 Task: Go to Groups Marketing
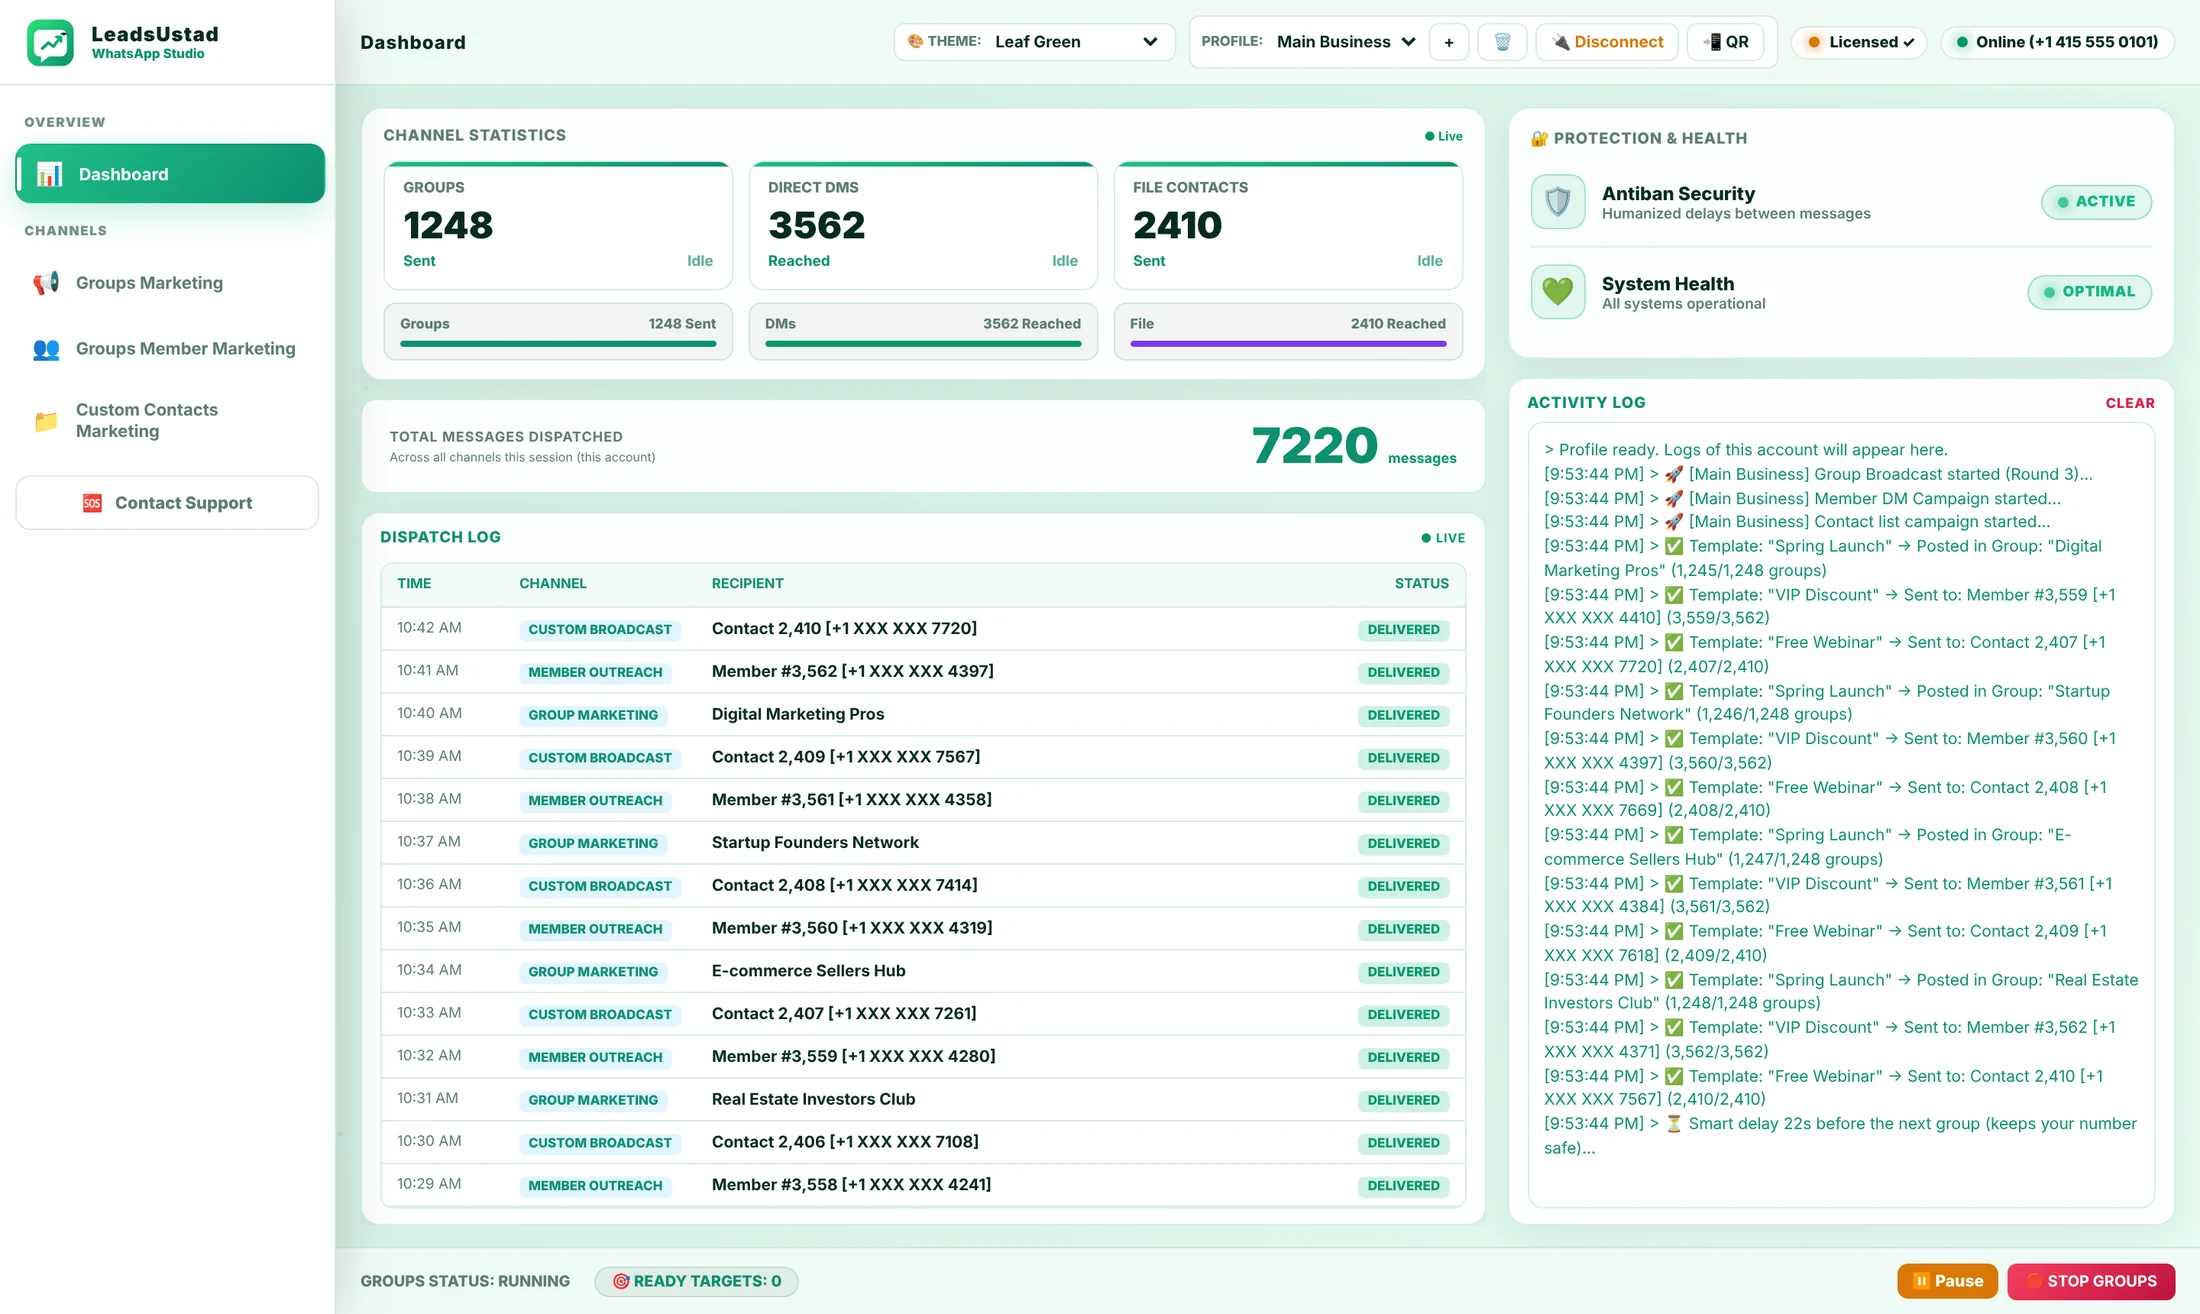tap(170, 283)
